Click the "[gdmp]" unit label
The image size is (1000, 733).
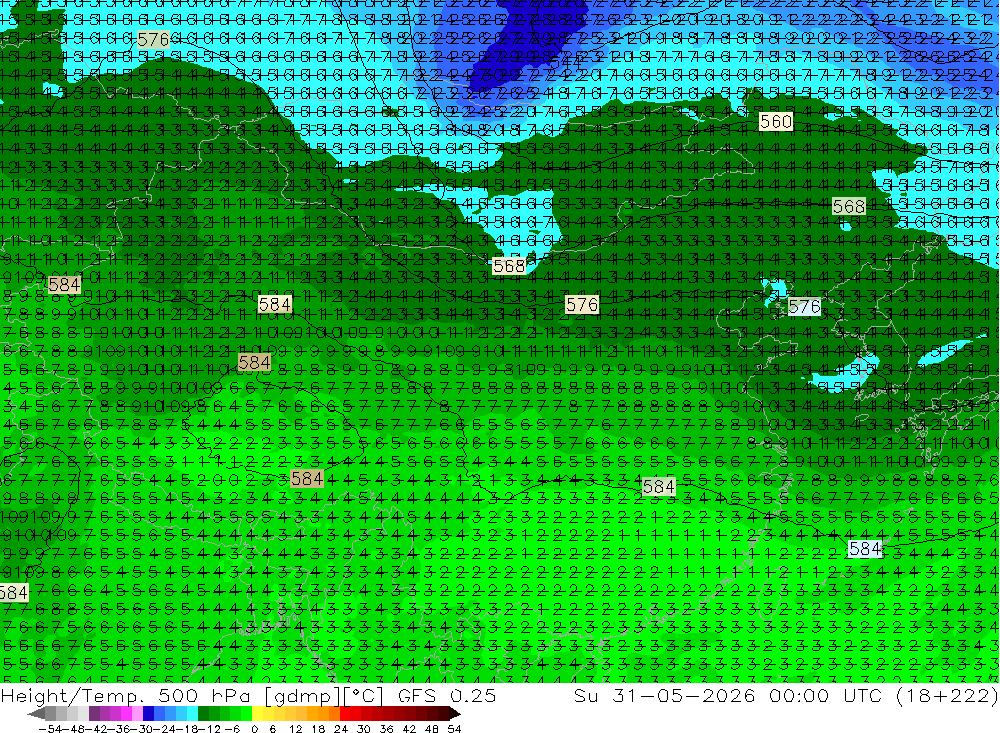pyautogui.click(x=304, y=696)
